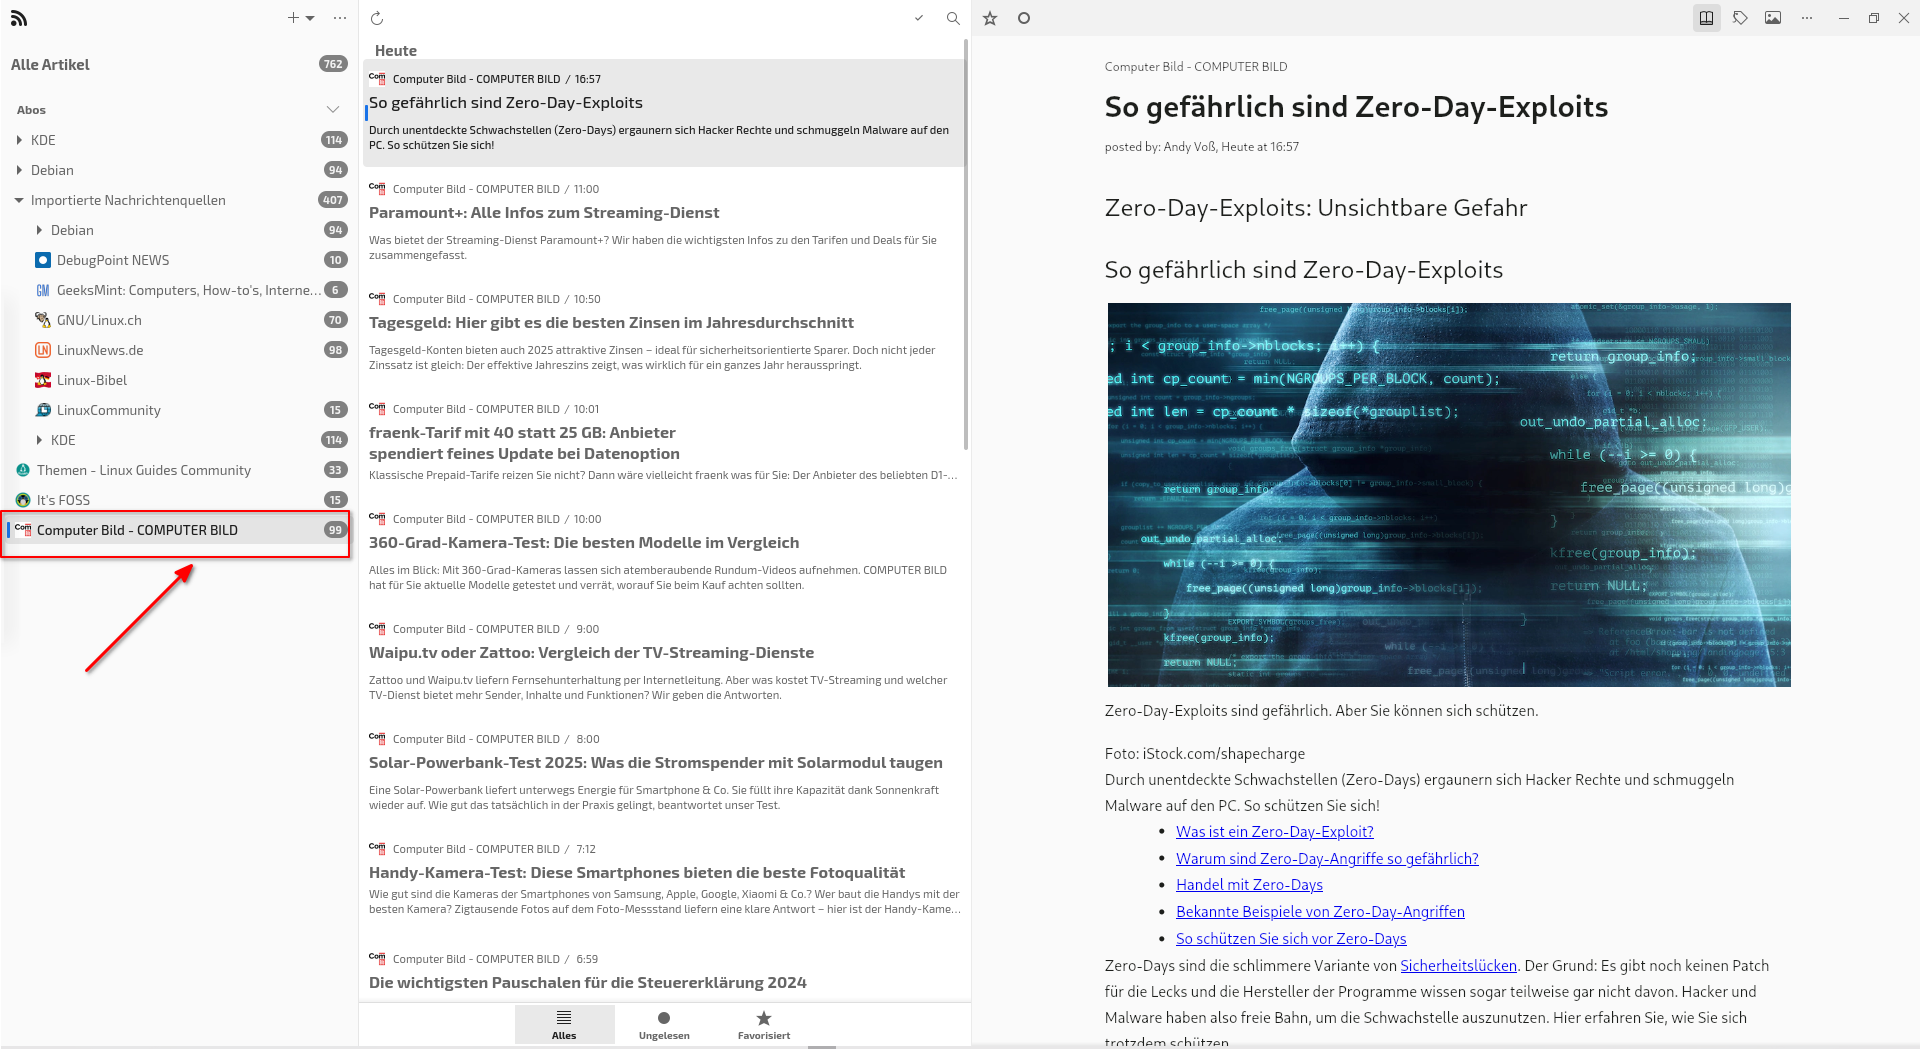This screenshot has width=1920, height=1049.
Task: Select the It's FOSS feed icon
Action: [23, 500]
